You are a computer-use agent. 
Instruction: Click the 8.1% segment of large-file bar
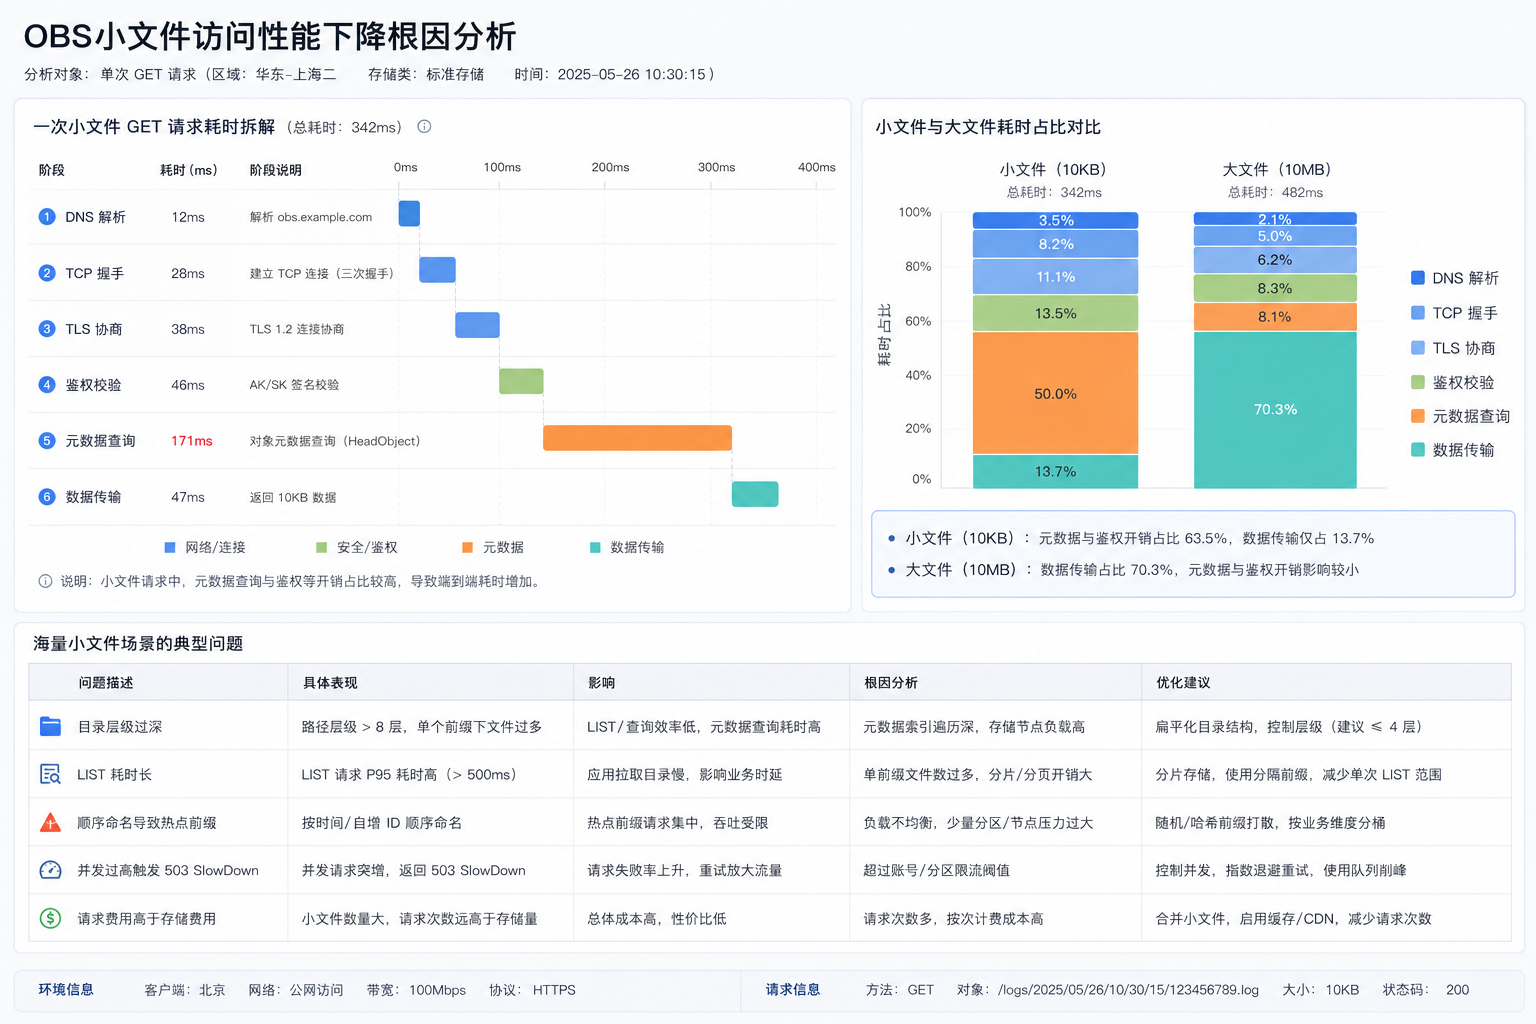[x=1275, y=316]
